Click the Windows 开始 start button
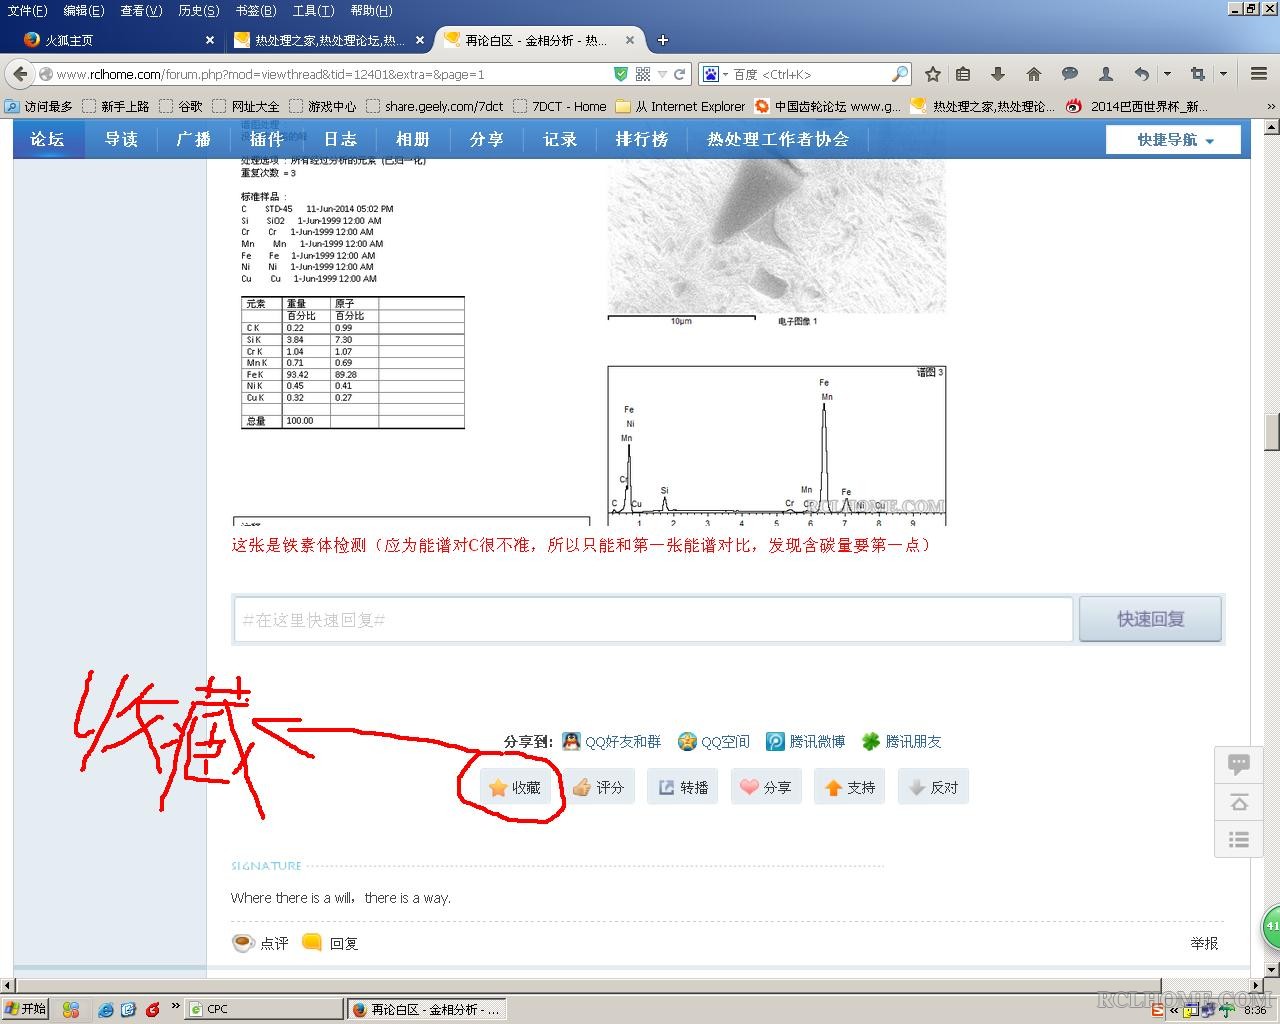Screen dimensions: 1280x1024 (25, 1009)
